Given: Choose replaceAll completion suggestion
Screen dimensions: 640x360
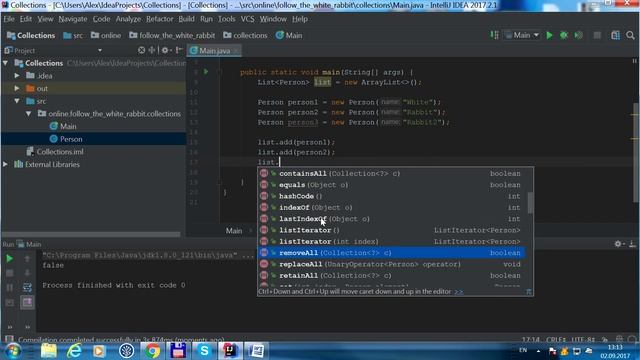Looking at the screenshot, I should pyautogui.click(x=391, y=264).
